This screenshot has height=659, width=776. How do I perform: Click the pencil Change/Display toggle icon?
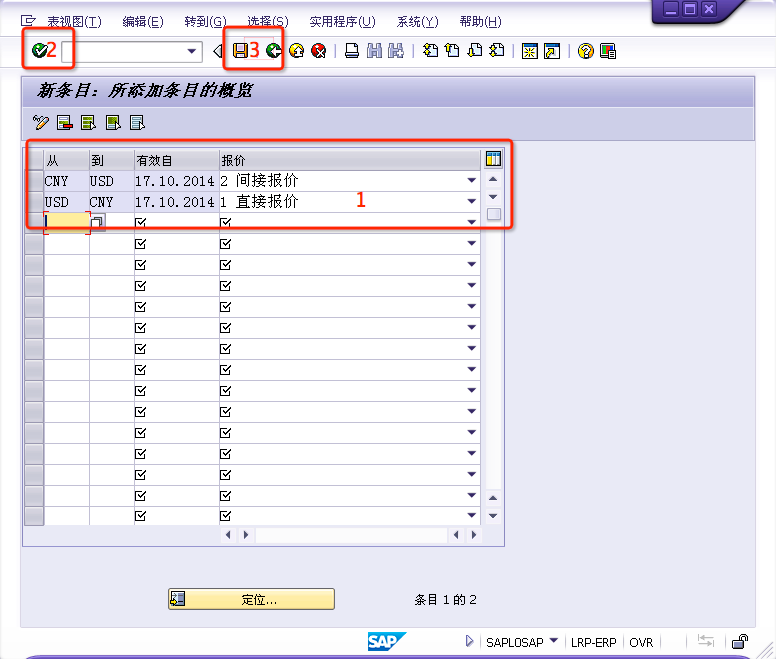click(x=41, y=122)
